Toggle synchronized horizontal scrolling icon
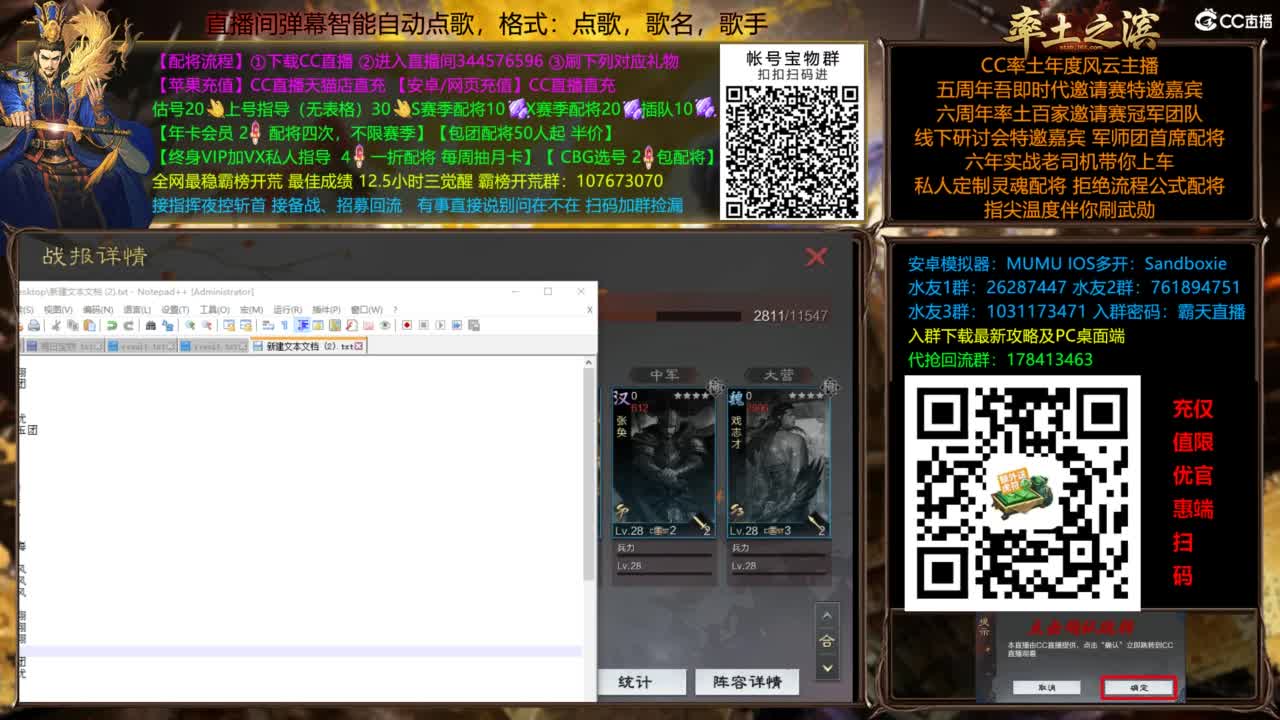 point(246,325)
